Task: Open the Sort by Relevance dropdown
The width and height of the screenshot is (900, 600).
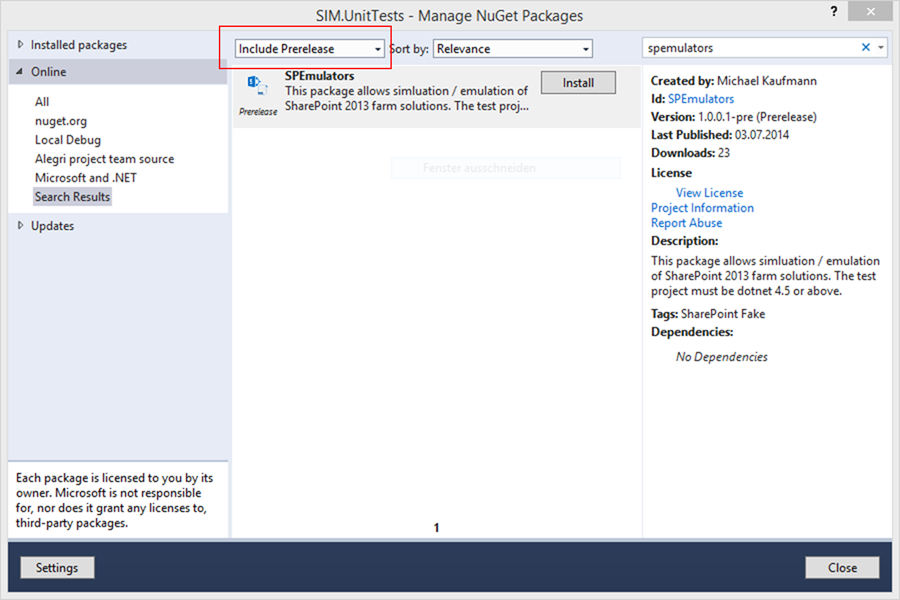Action: coord(513,49)
